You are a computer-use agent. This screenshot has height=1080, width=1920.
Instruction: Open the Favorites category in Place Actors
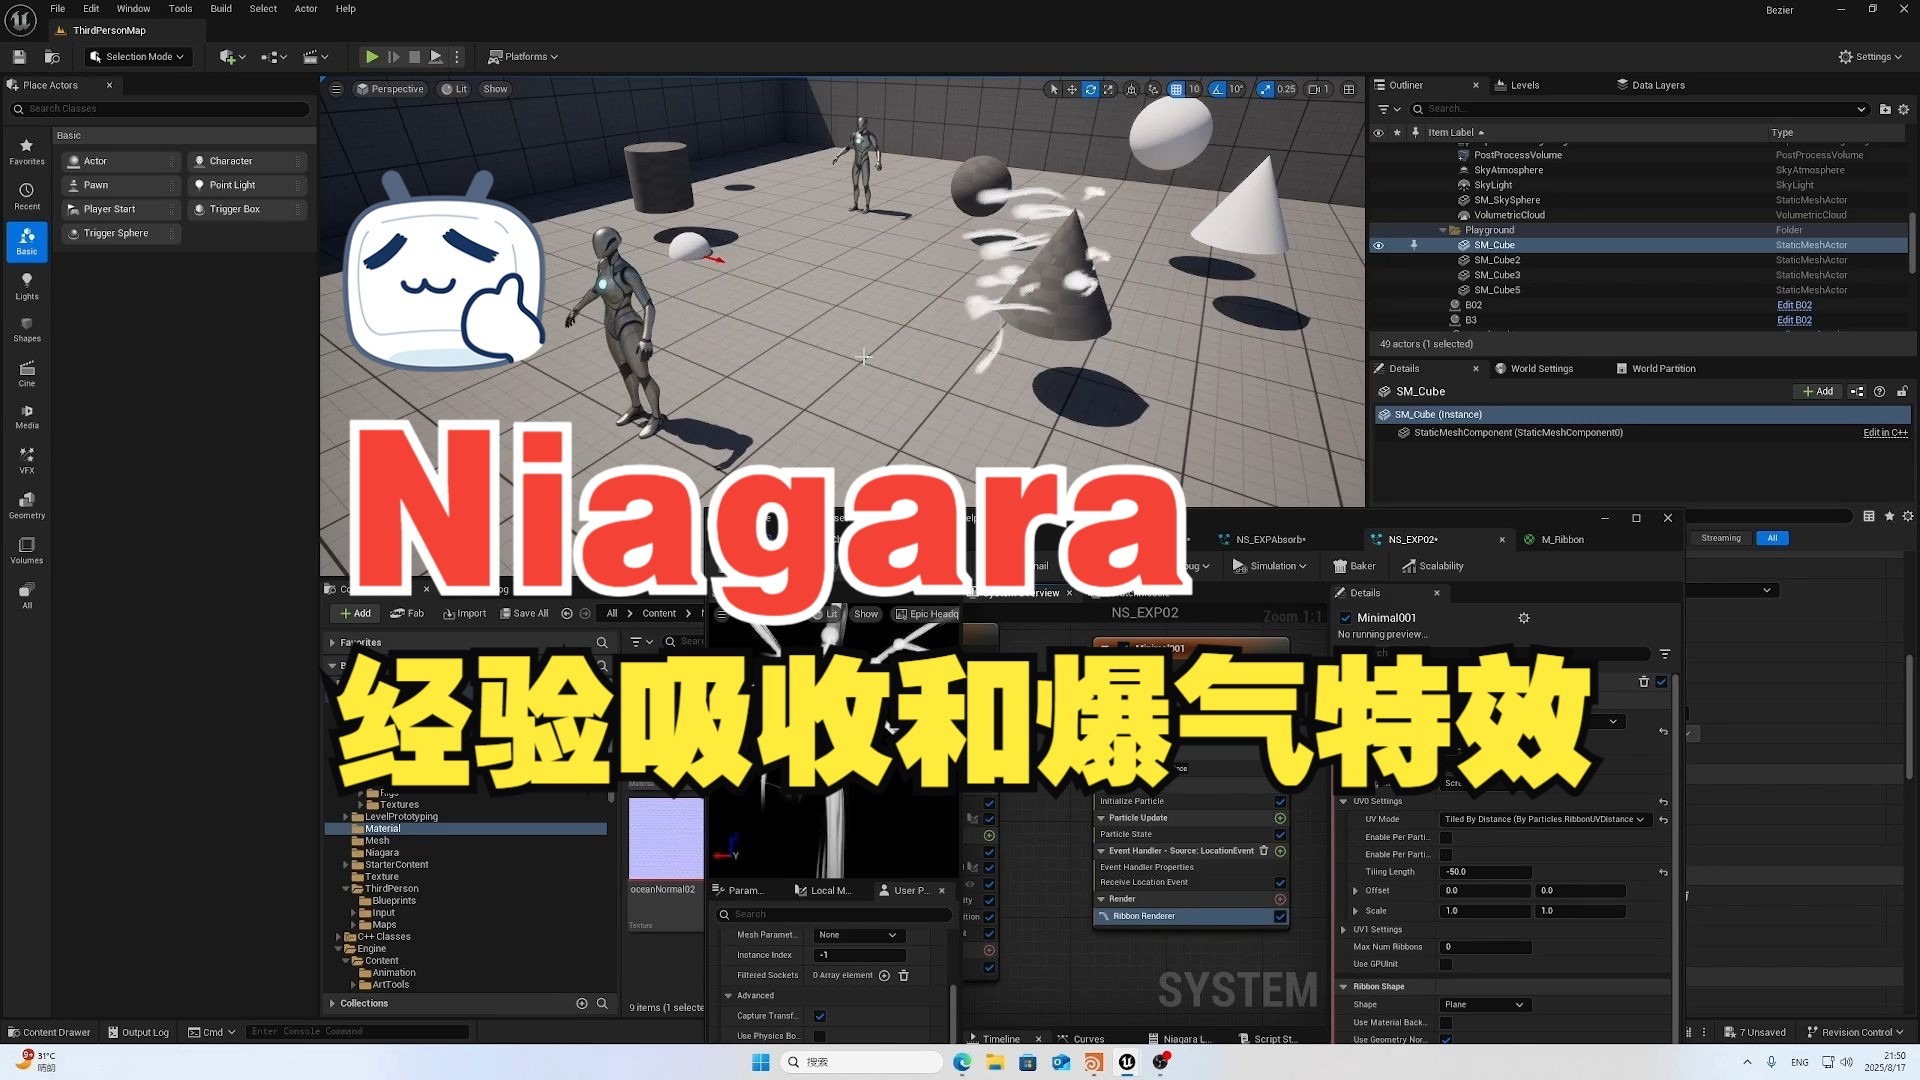point(27,152)
